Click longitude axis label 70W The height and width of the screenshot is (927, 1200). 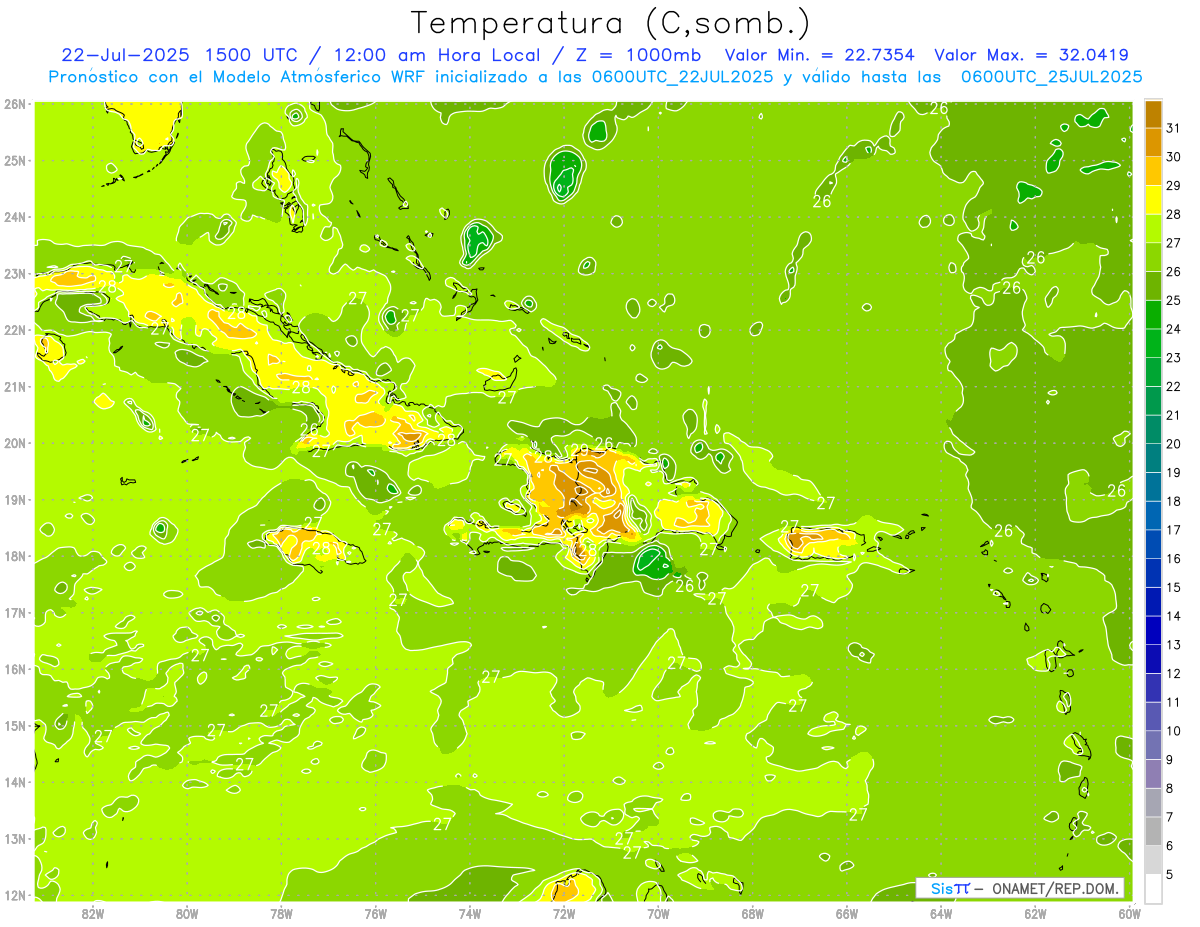658,913
